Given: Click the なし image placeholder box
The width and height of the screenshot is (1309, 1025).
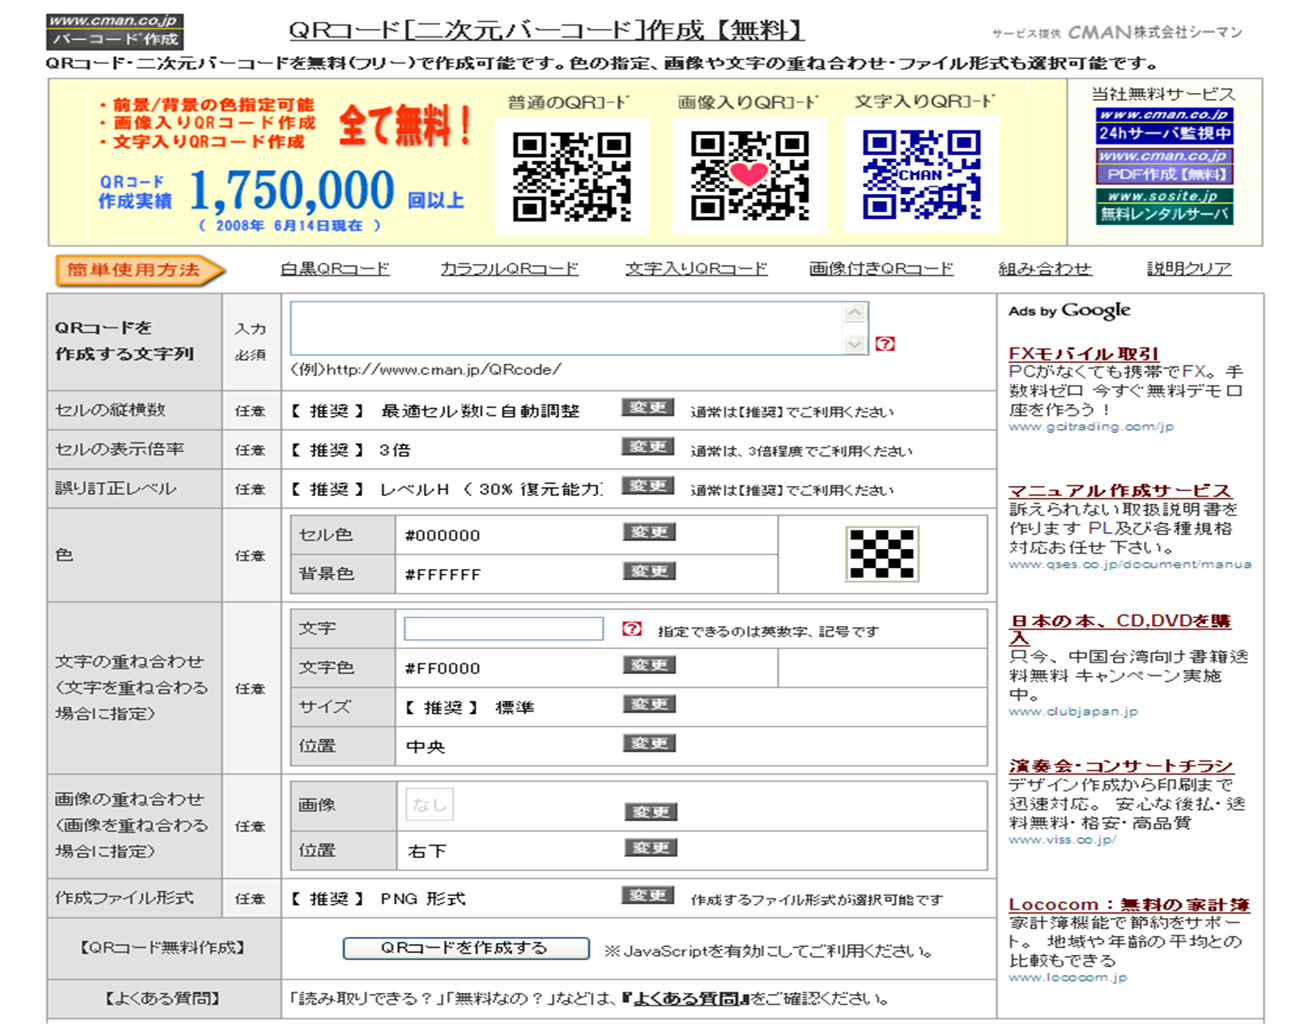Looking at the screenshot, I should point(430,804).
